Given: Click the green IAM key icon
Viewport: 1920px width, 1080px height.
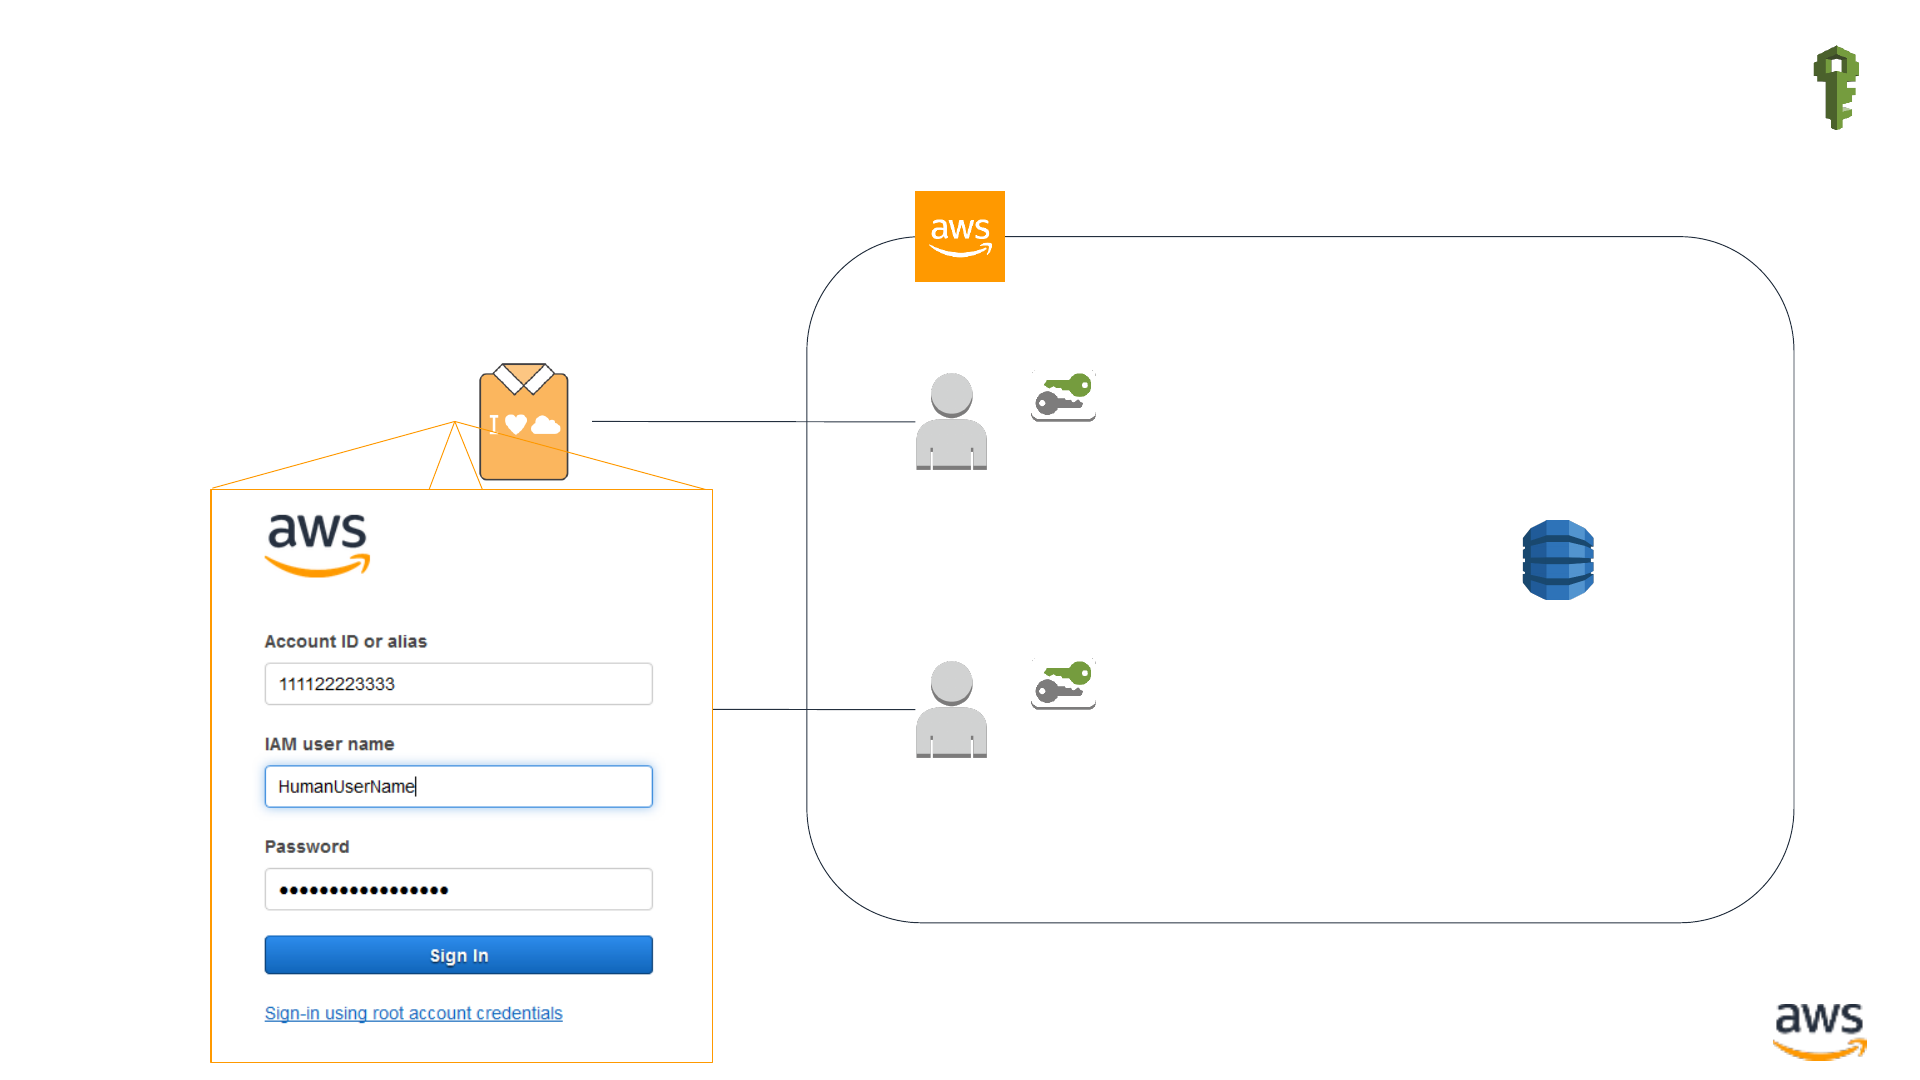Looking at the screenshot, I should pyautogui.click(x=1837, y=87).
